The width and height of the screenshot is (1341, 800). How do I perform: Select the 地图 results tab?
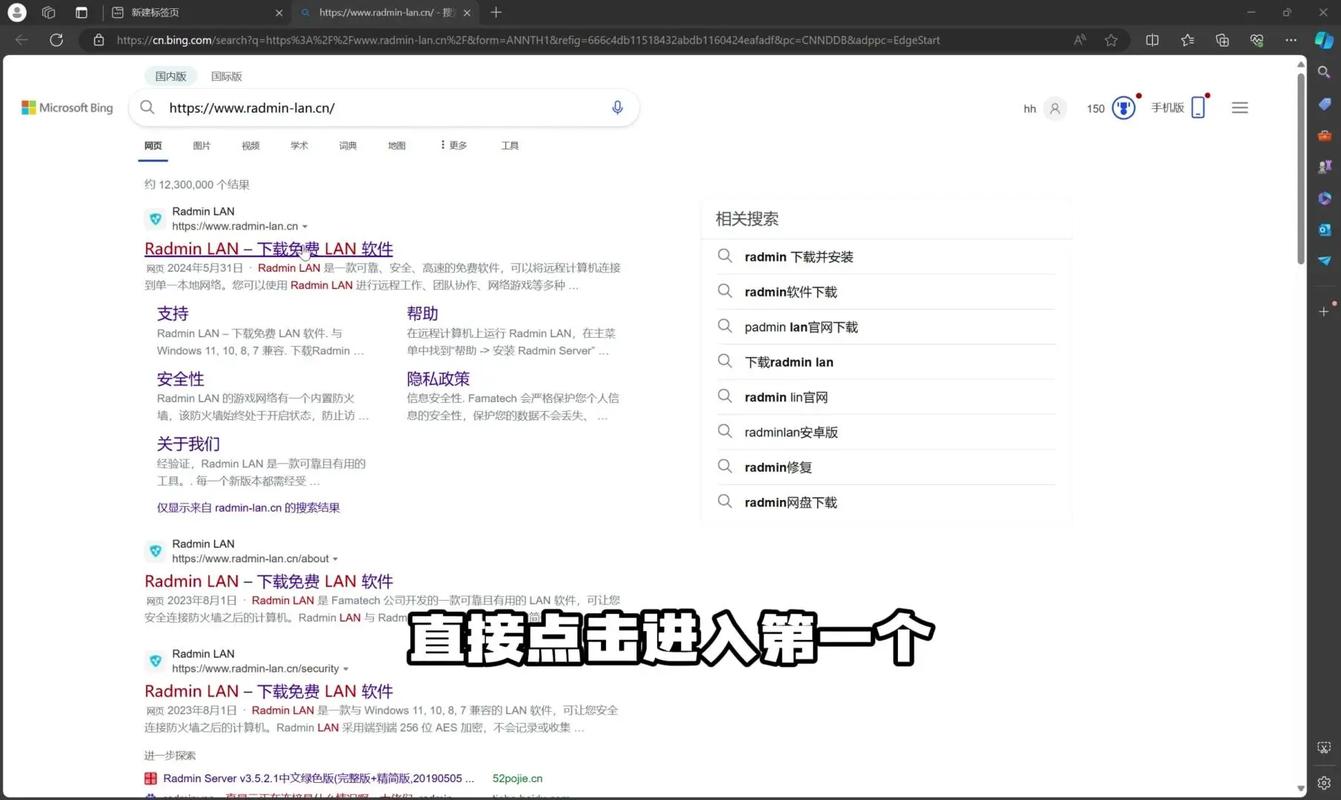click(397, 146)
